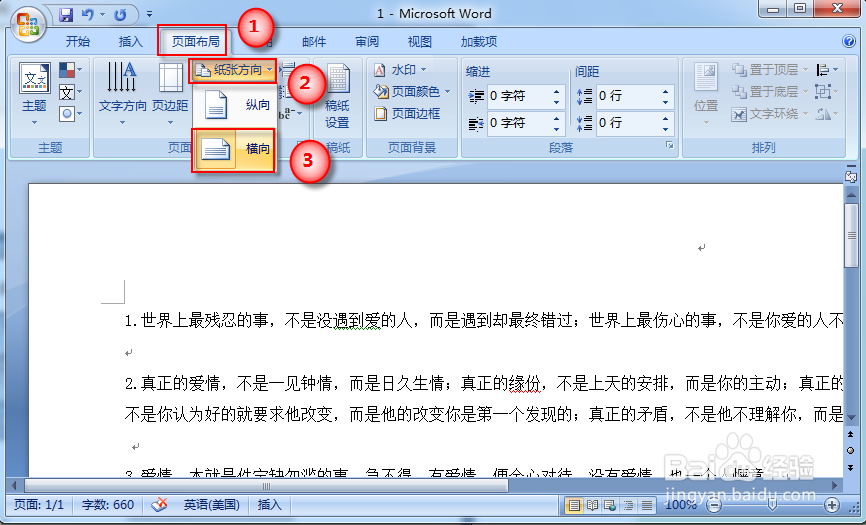Open the 加载项 tab
Screen dimensions: 866x525
coord(479,41)
